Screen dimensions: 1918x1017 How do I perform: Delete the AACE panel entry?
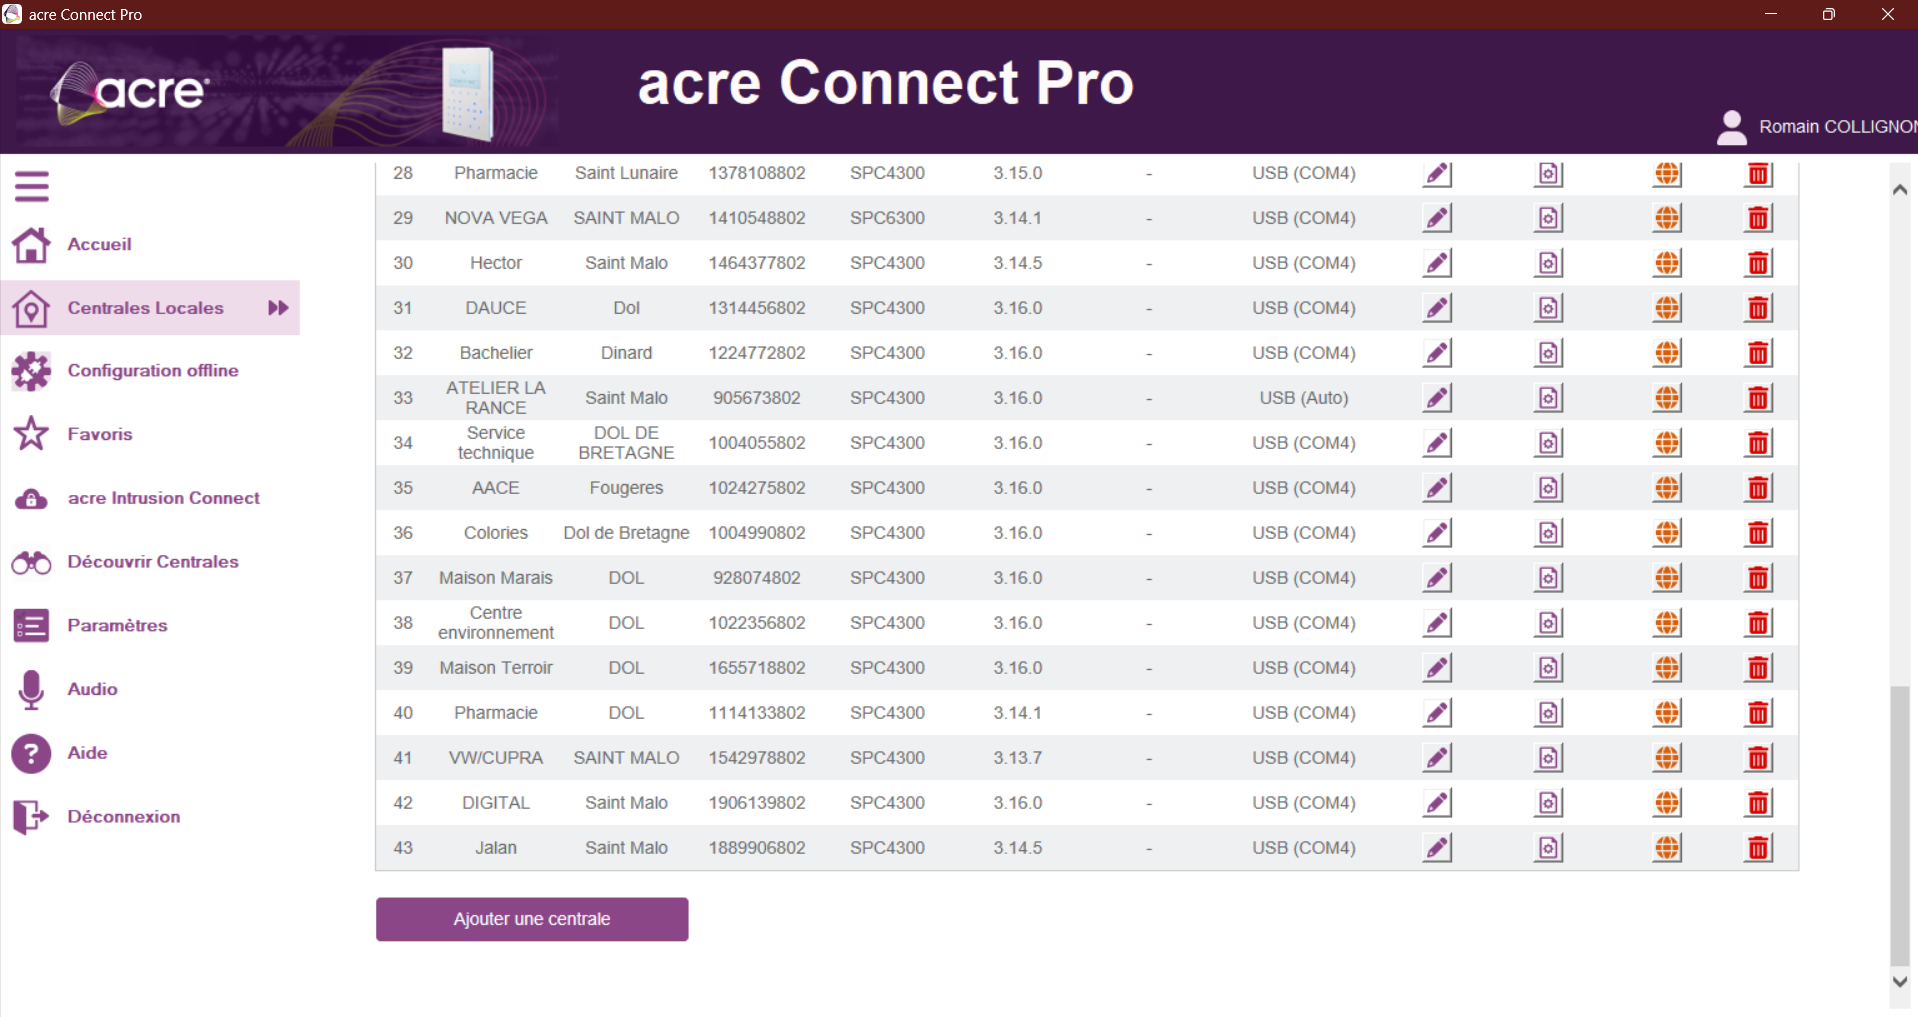pos(1758,488)
